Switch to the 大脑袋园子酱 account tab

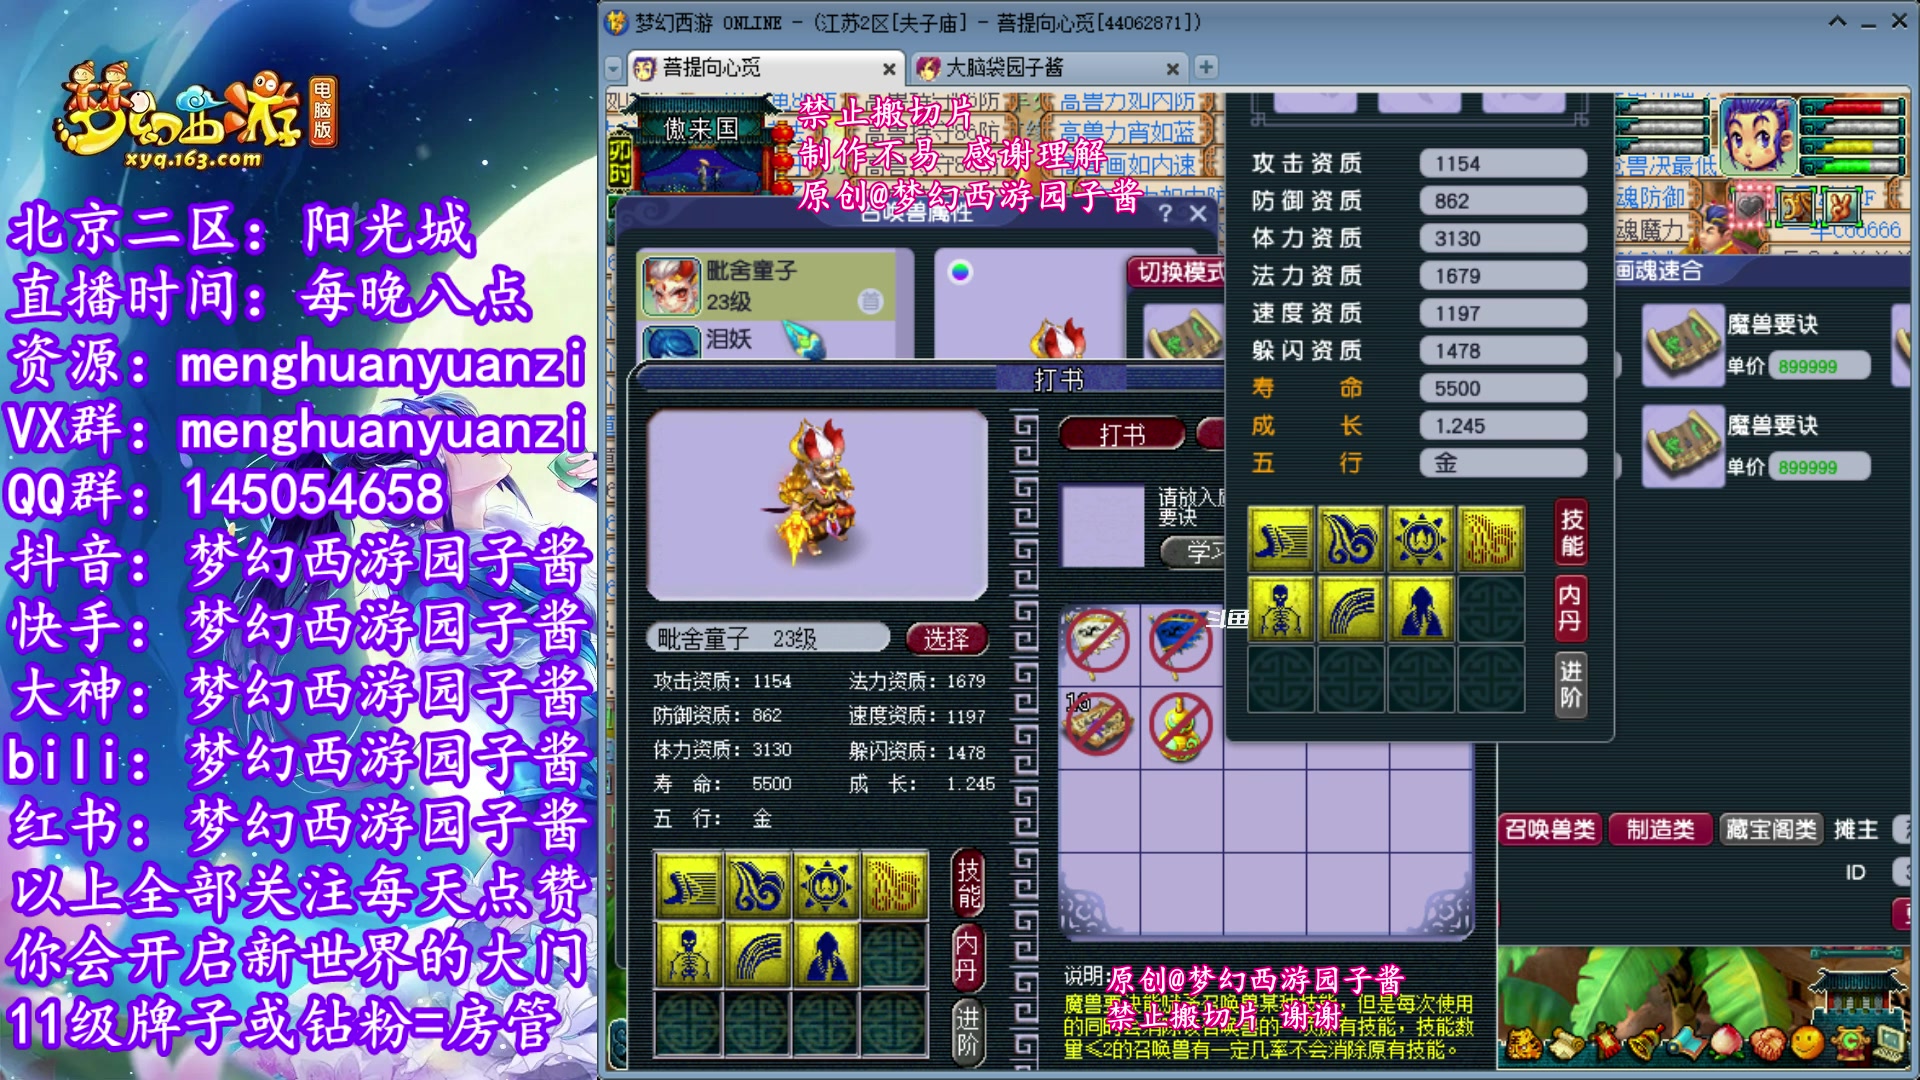click(1048, 68)
